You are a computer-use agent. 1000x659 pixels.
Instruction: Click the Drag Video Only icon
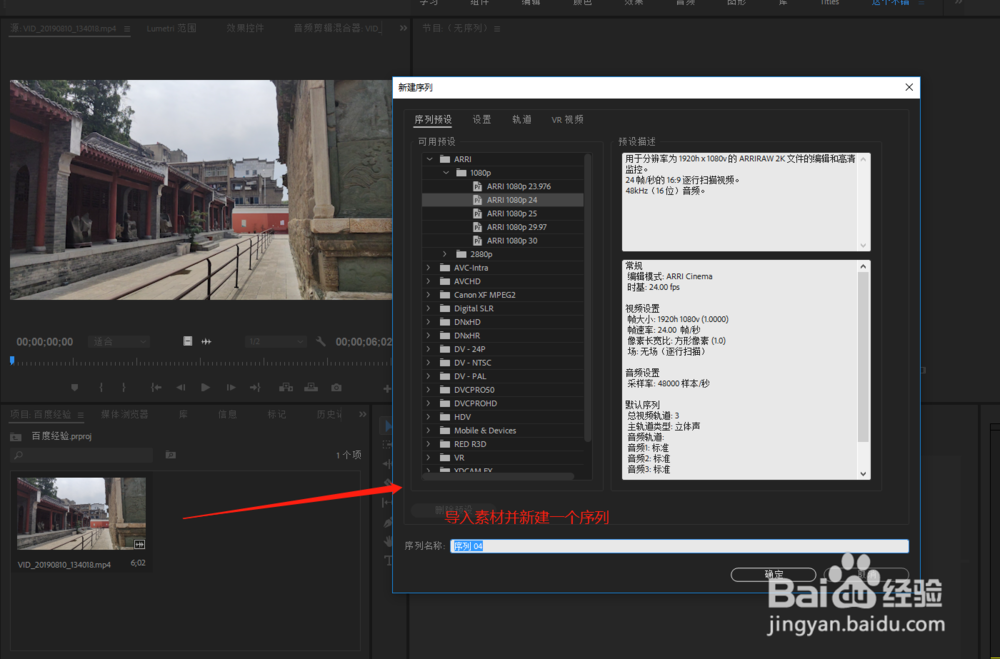pyautogui.click(x=188, y=341)
